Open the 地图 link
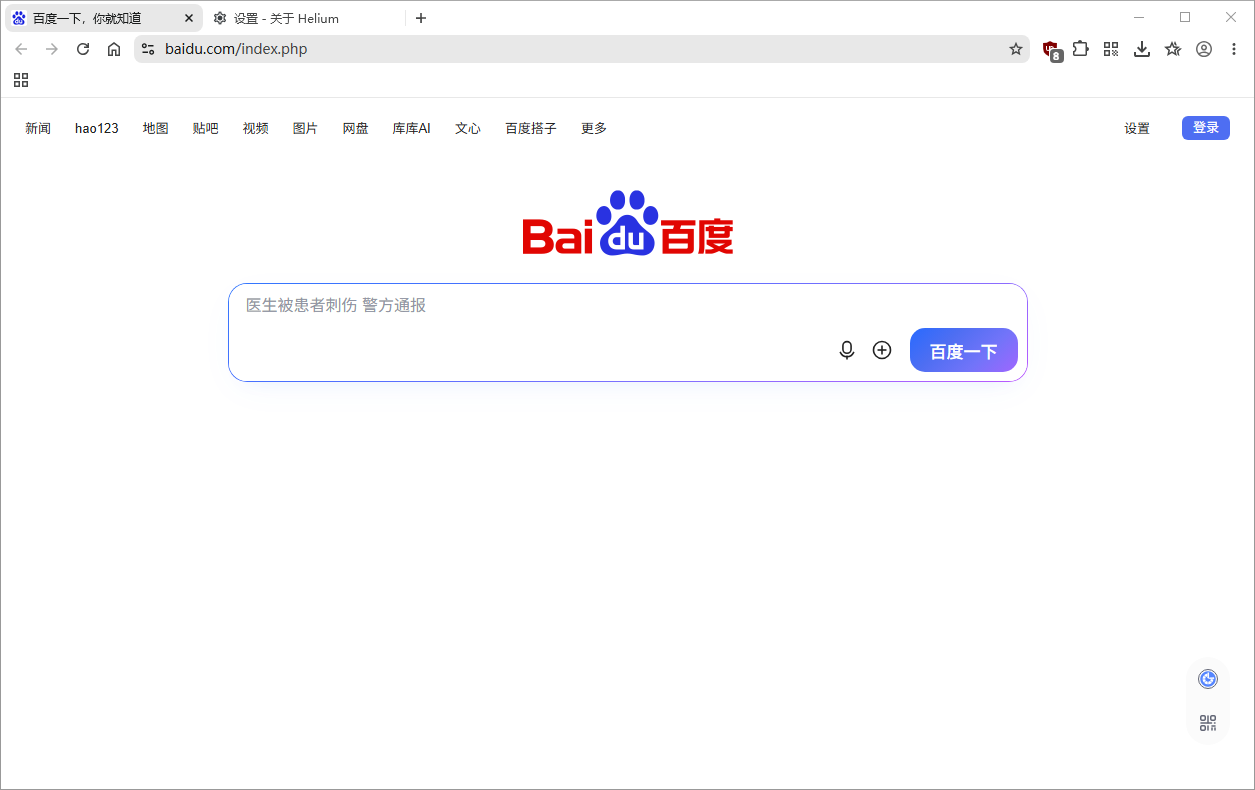Screen dimensions: 1255x790 pos(156,128)
